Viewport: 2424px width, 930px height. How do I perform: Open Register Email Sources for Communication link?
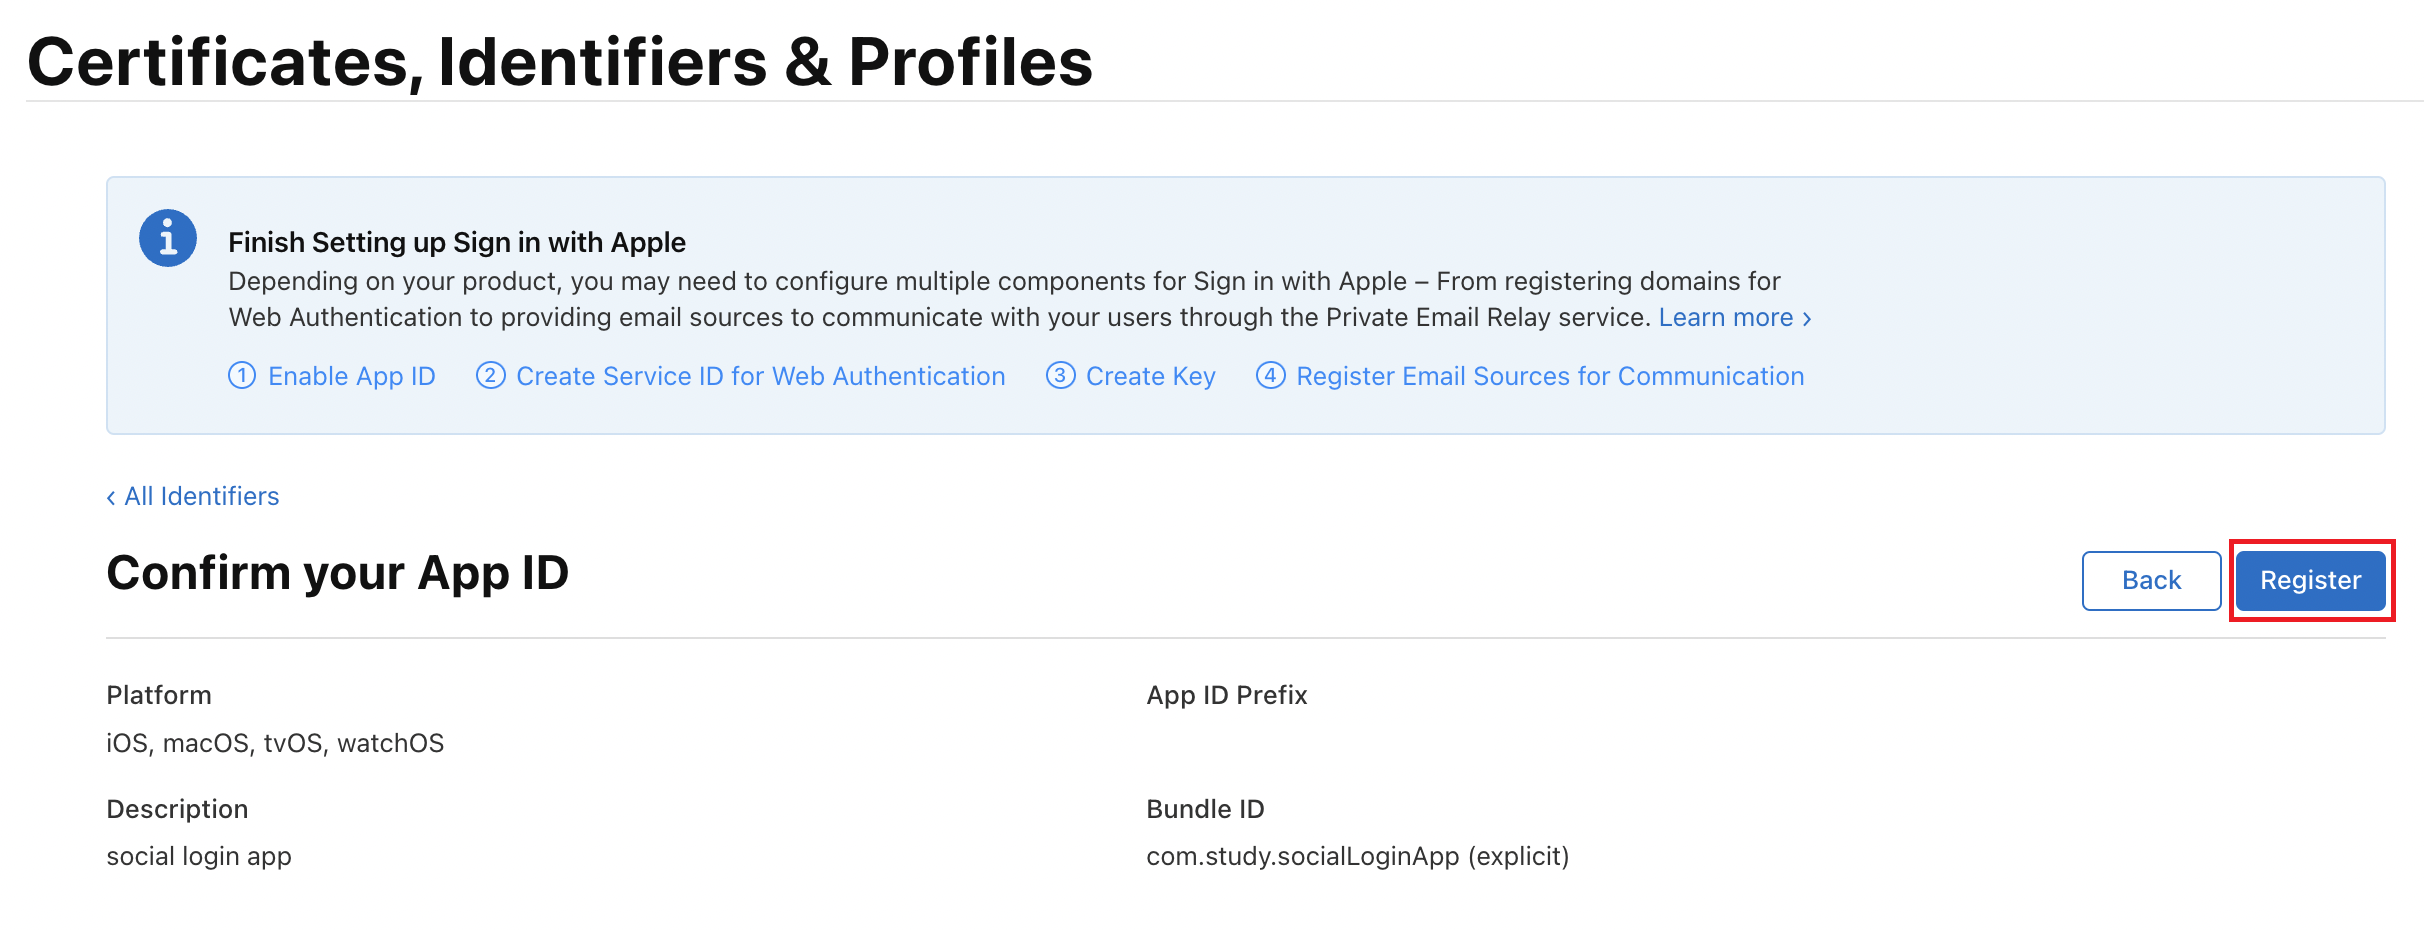(x=1550, y=377)
